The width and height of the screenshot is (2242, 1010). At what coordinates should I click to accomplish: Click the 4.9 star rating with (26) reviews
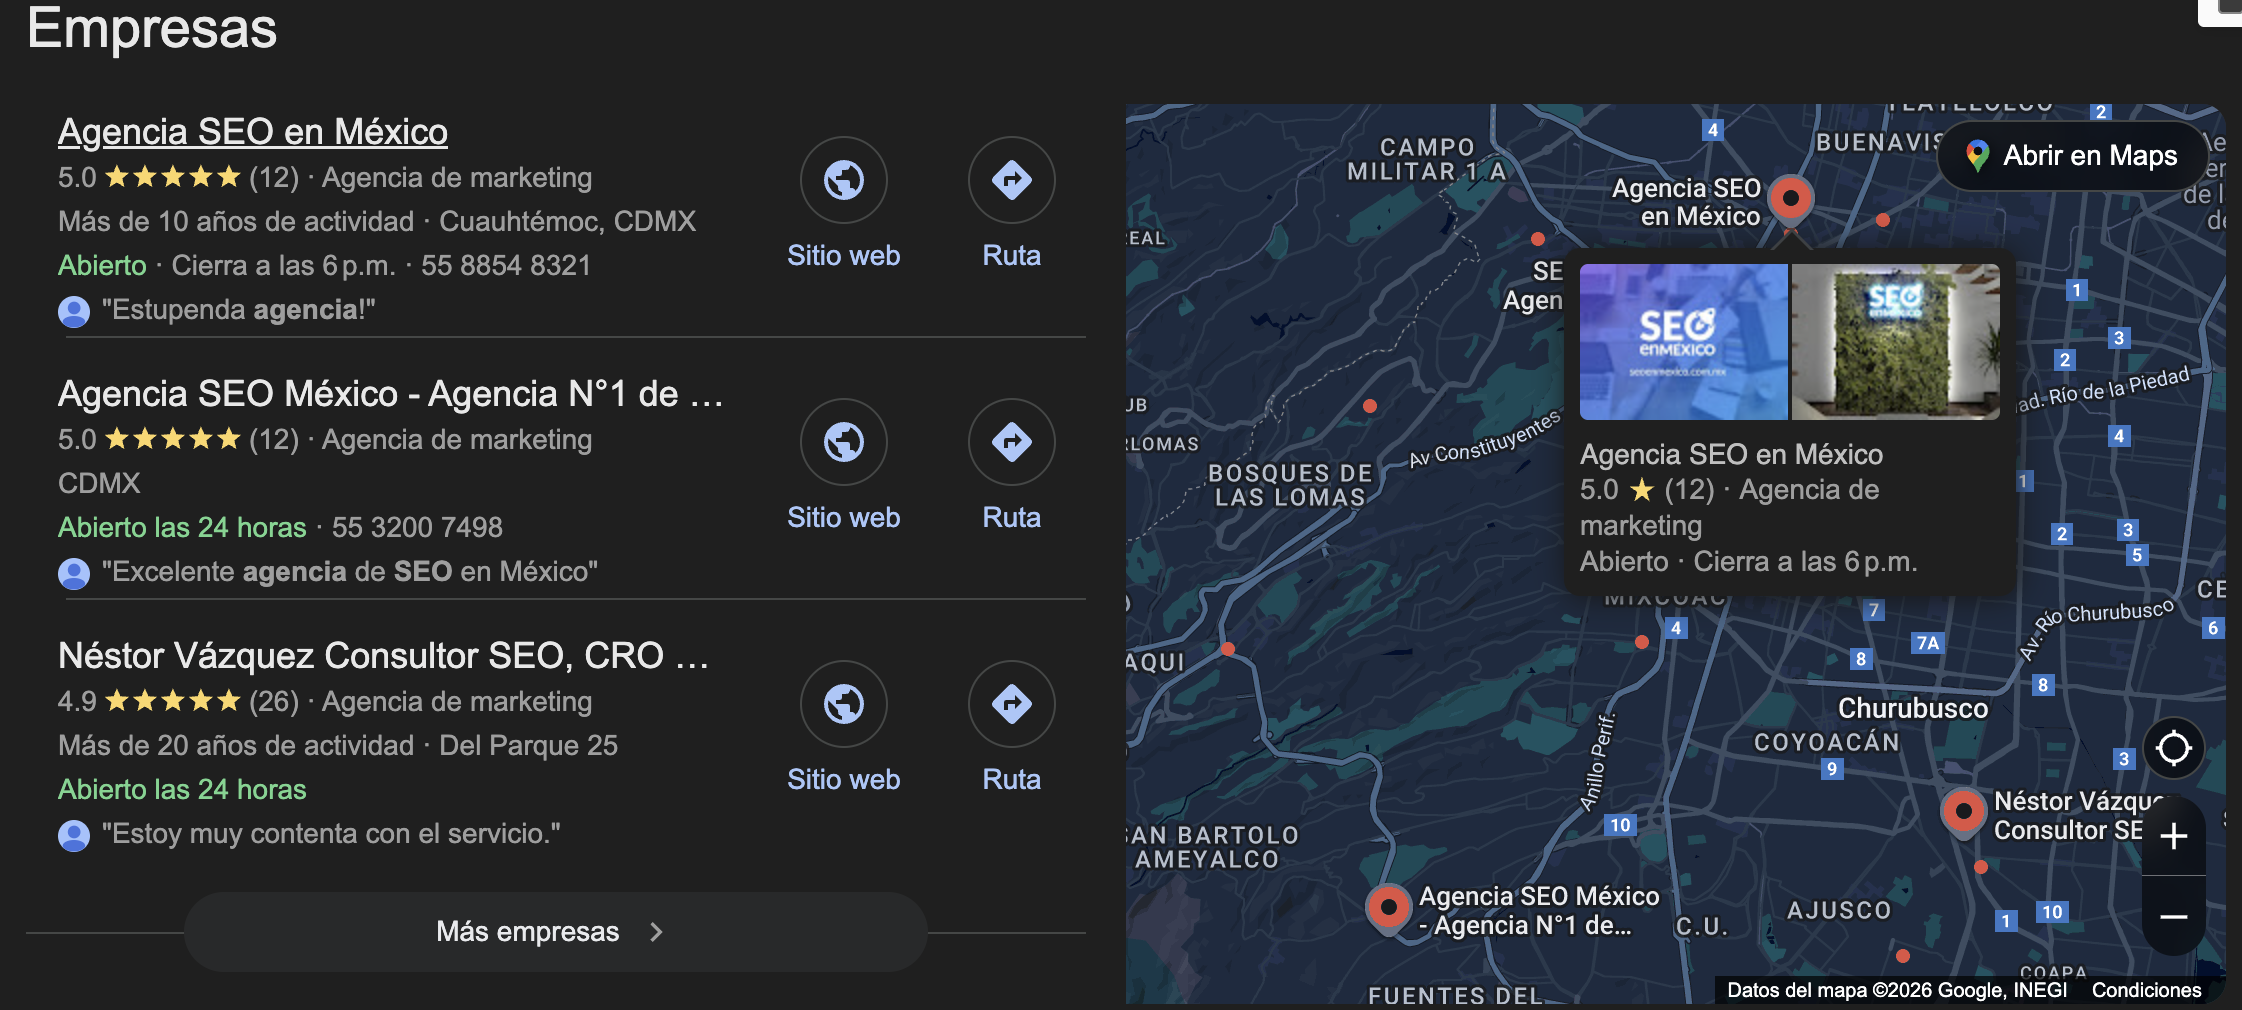click(x=179, y=702)
